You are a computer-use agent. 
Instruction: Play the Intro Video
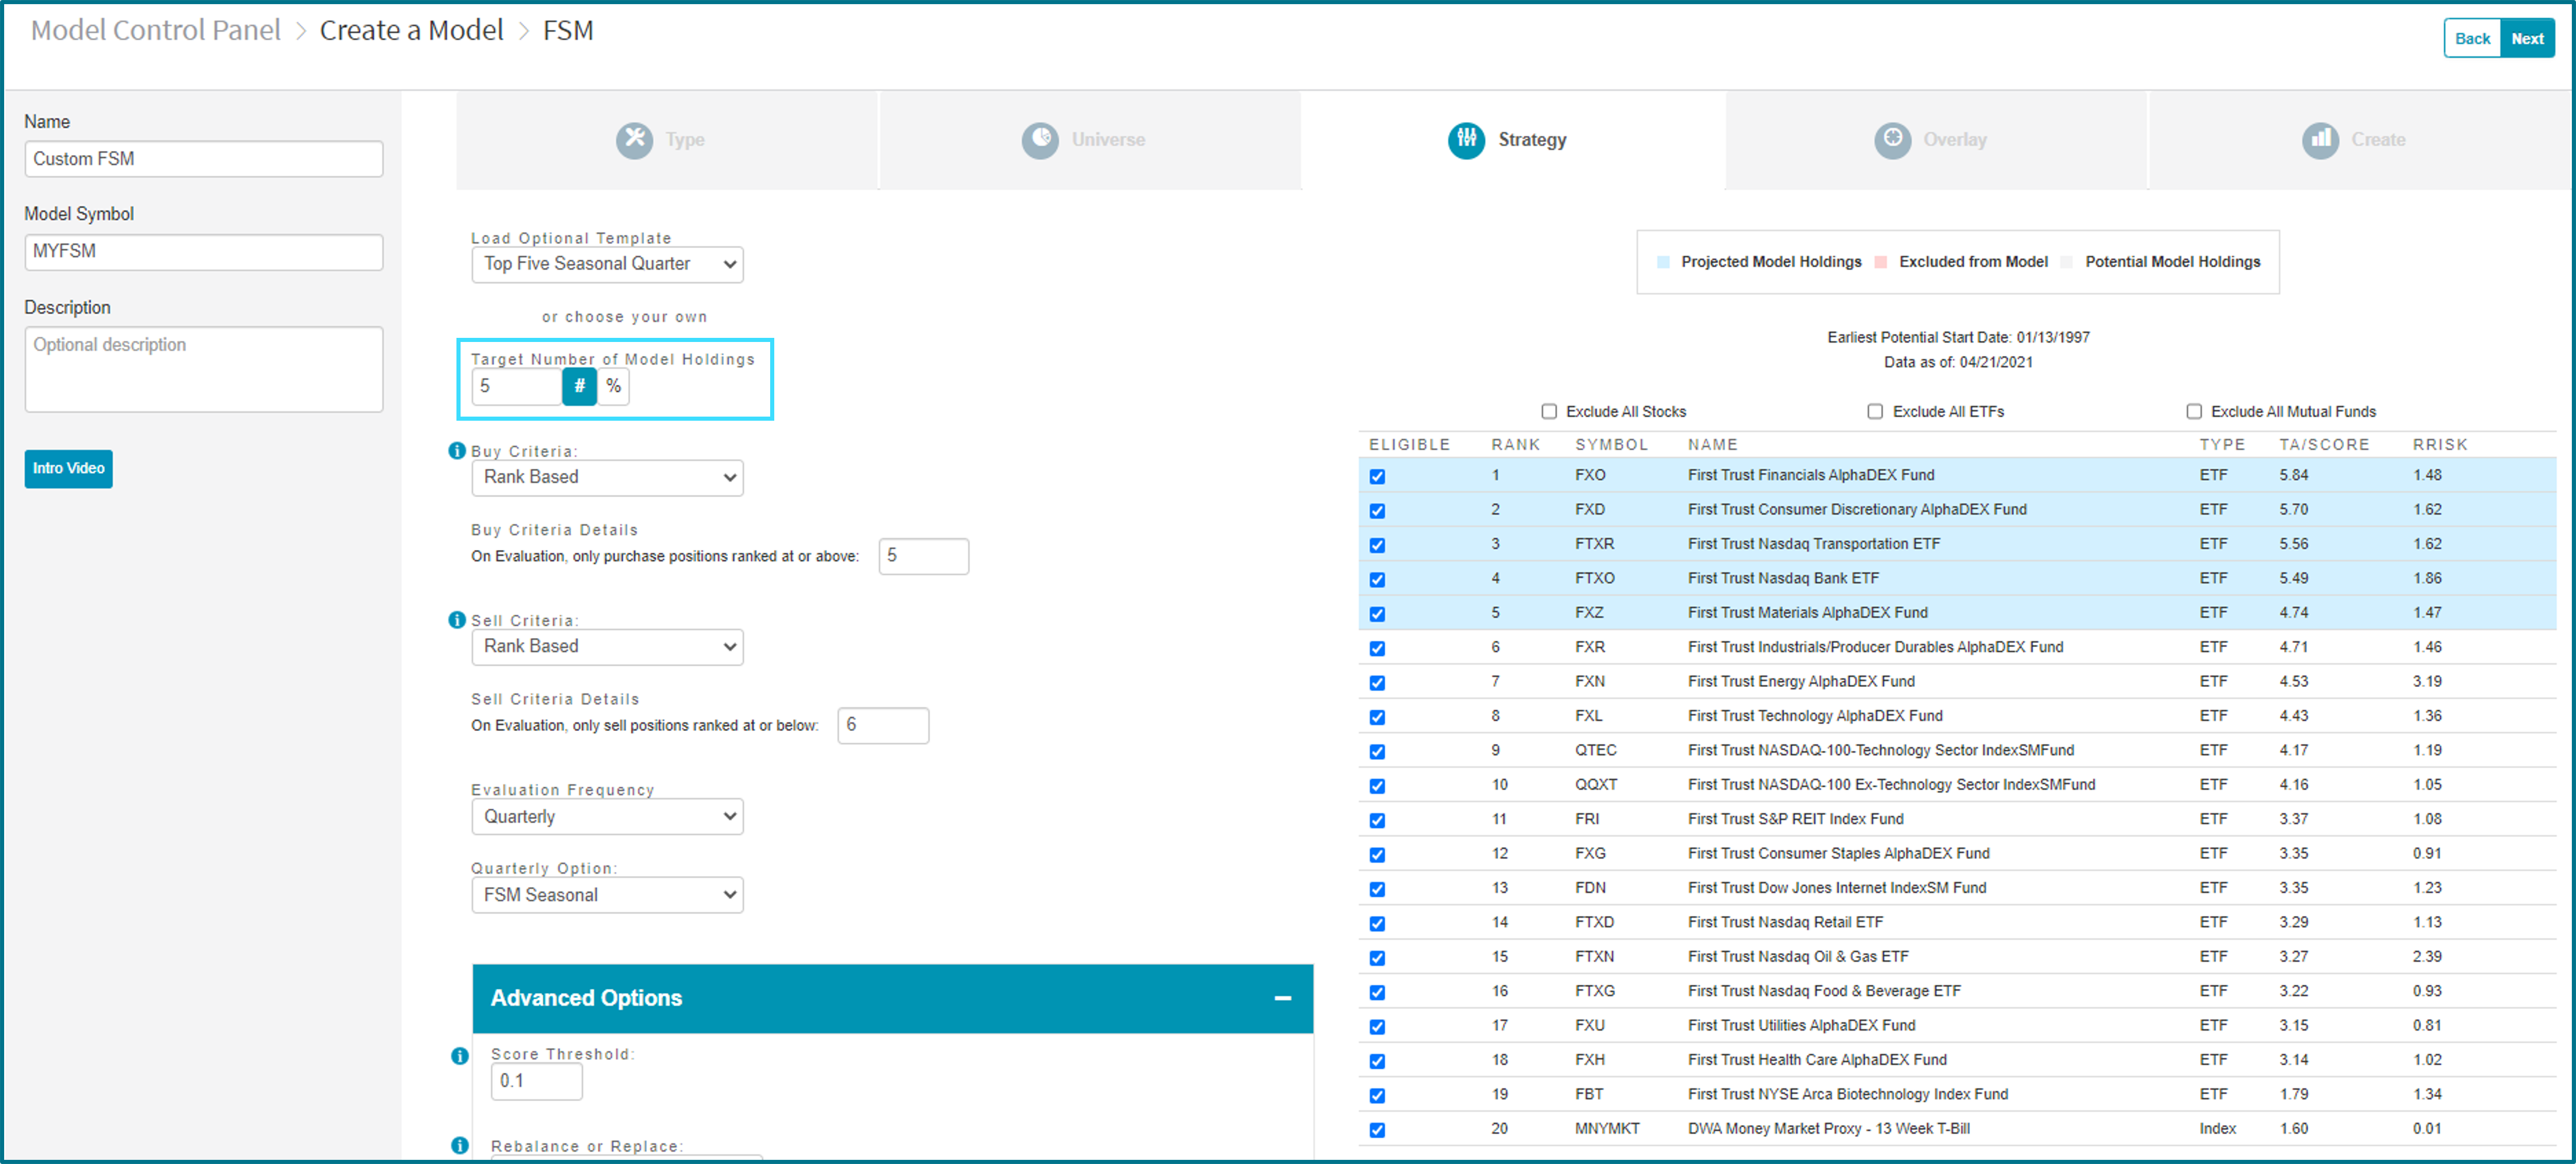(x=68, y=468)
